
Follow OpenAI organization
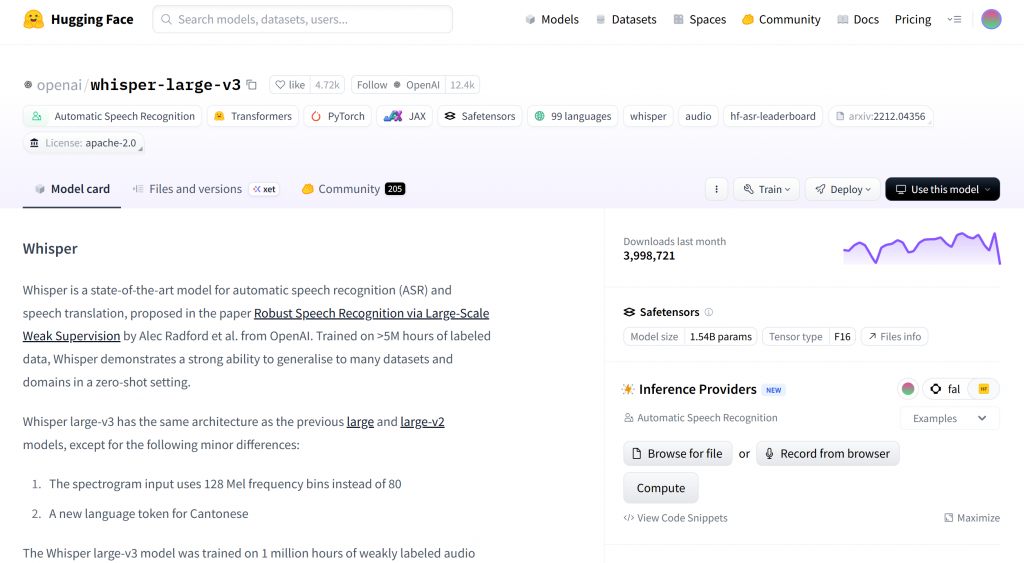(x=398, y=85)
